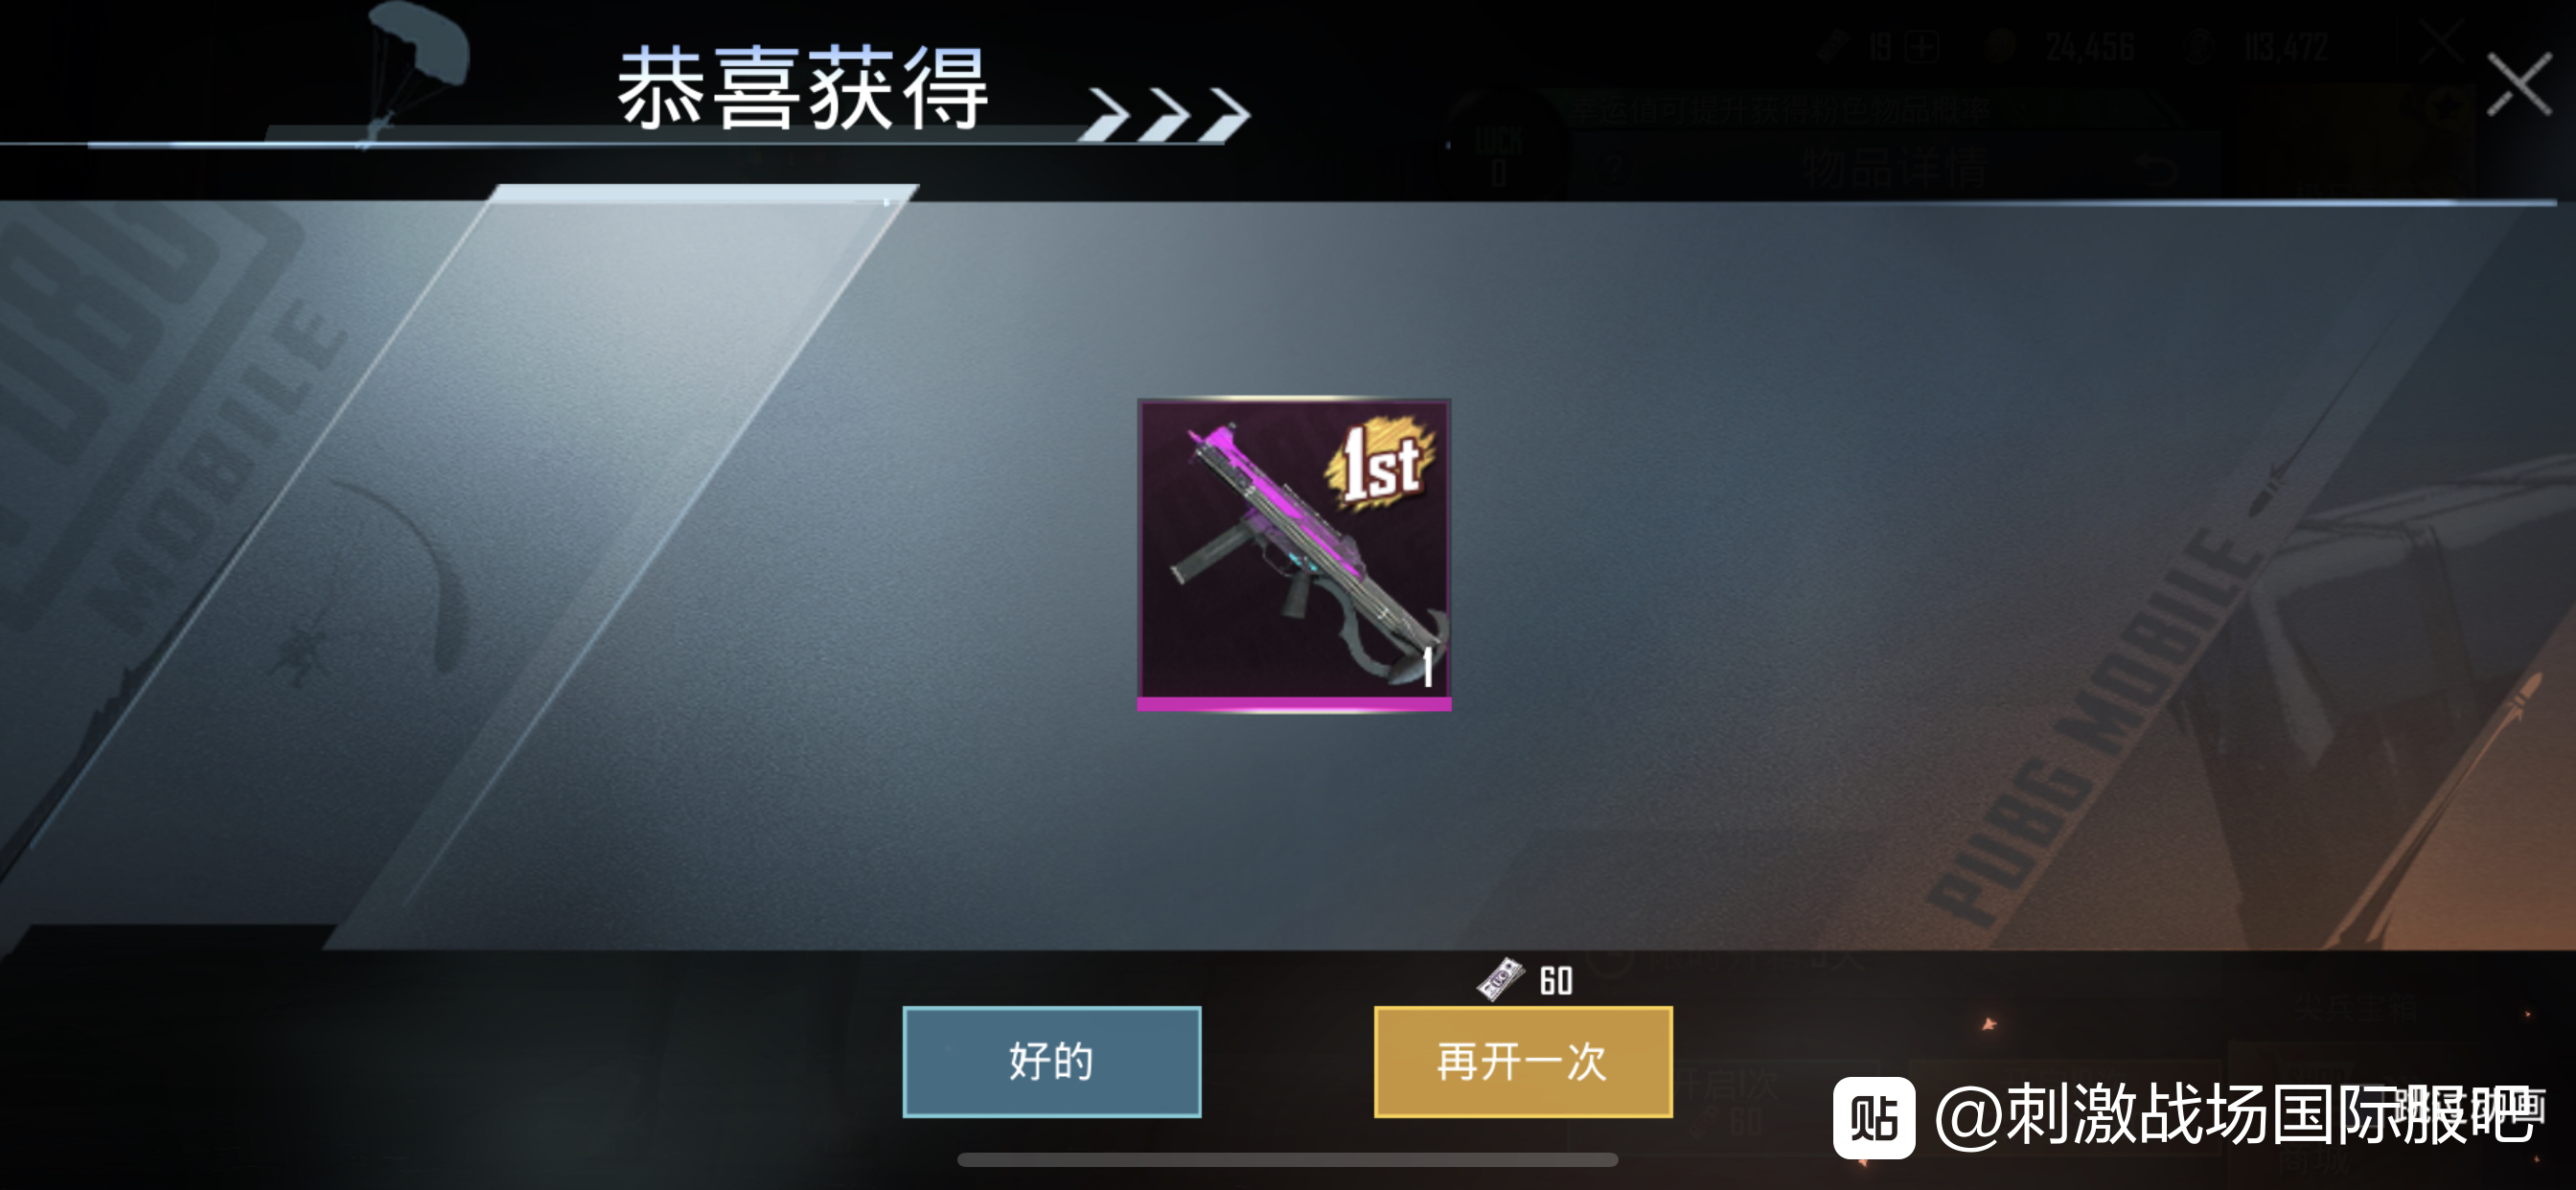Open the crate again with 再开一次
Image resolution: width=2576 pixels, height=1190 pixels.
1523,1061
